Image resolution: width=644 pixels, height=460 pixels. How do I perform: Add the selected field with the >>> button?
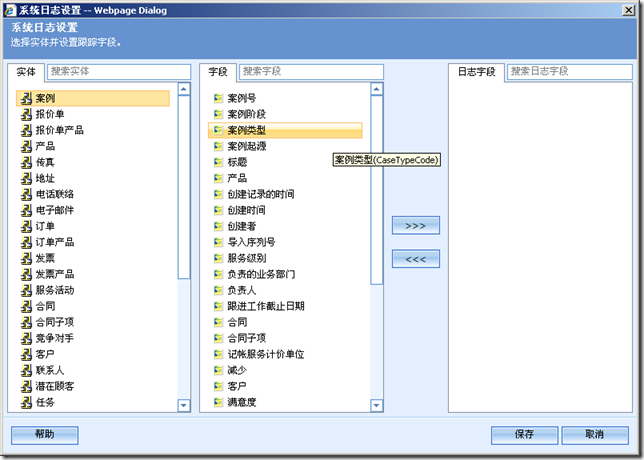tap(416, 225)
